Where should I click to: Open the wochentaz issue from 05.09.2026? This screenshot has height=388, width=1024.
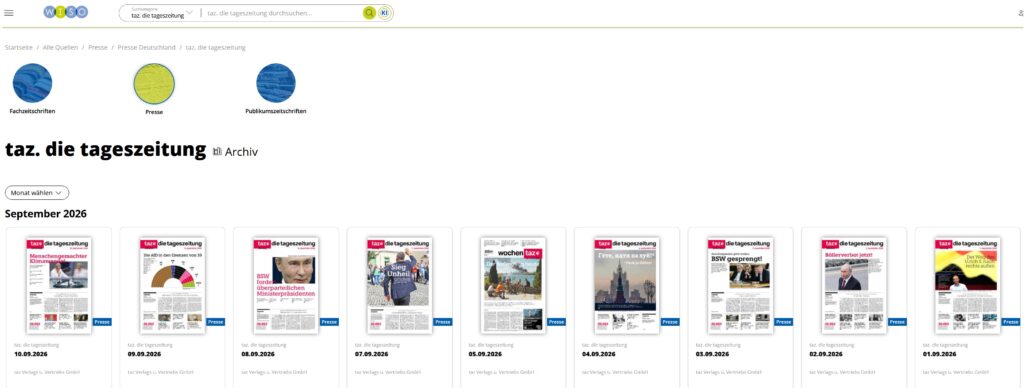[513, 285]
